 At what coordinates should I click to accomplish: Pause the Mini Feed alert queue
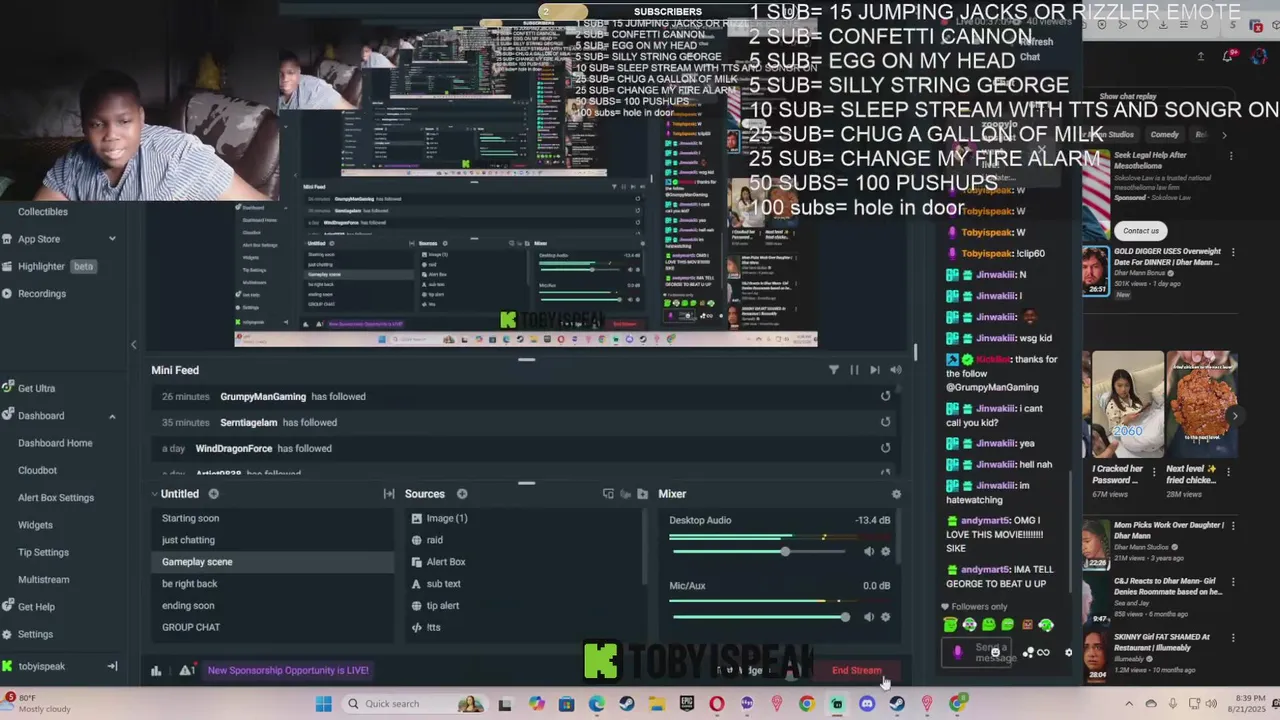click(x=854, y=370)
